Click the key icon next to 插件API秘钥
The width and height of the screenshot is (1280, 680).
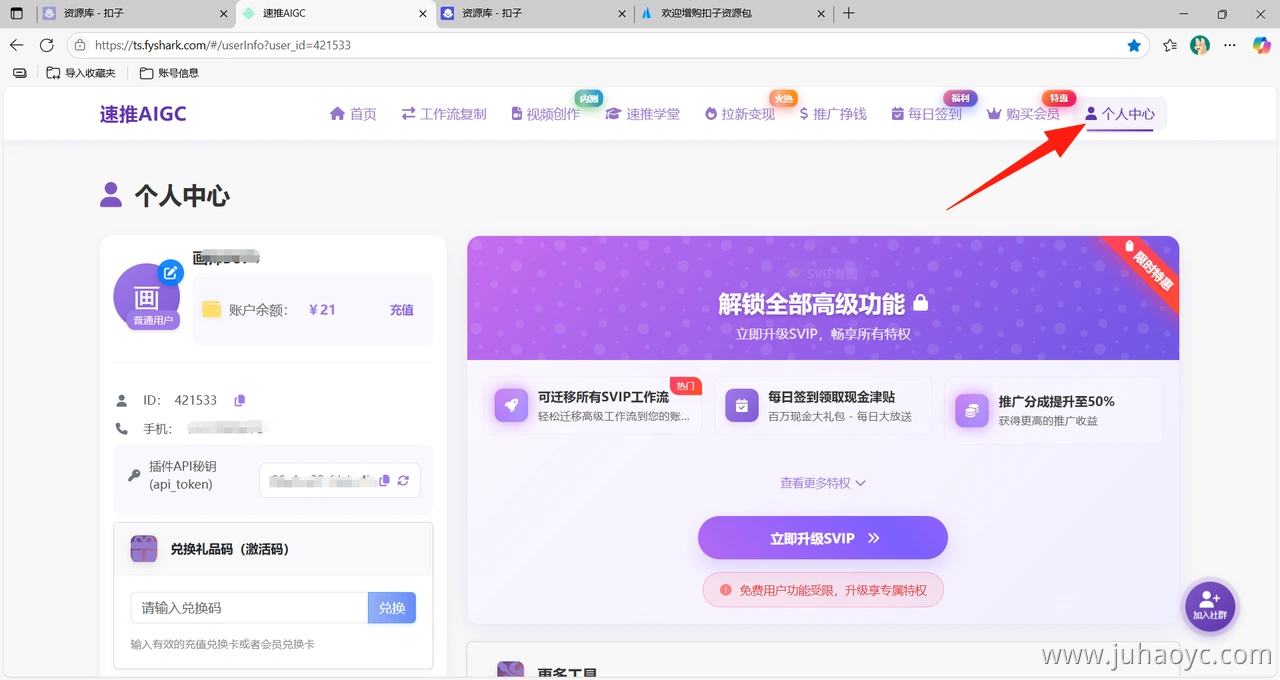pos(134,476)
